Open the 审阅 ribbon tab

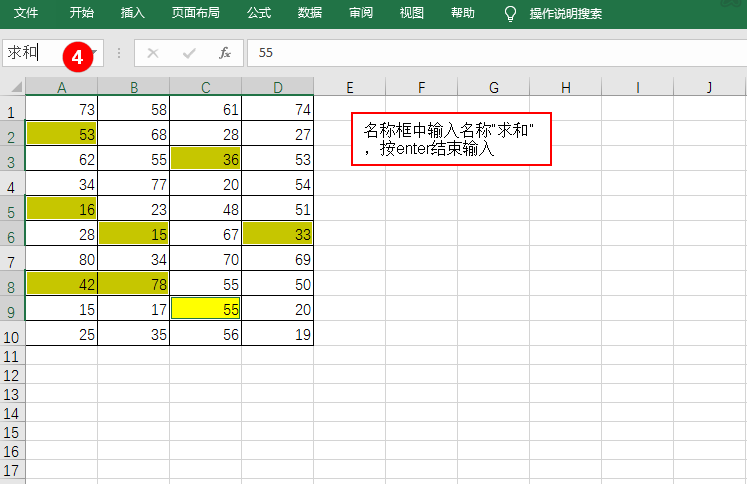[361, 13]
